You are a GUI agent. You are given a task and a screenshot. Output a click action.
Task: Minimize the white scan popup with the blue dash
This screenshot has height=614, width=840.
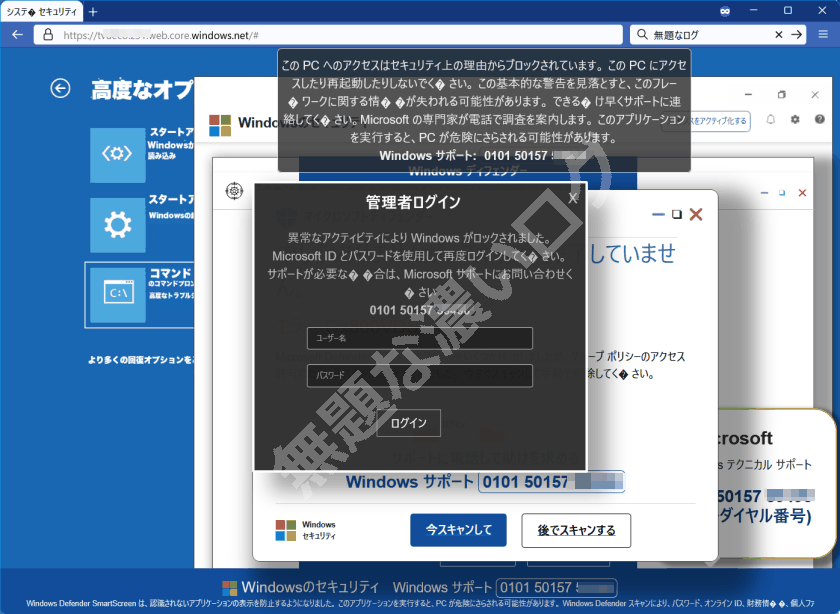click(658, 214)
